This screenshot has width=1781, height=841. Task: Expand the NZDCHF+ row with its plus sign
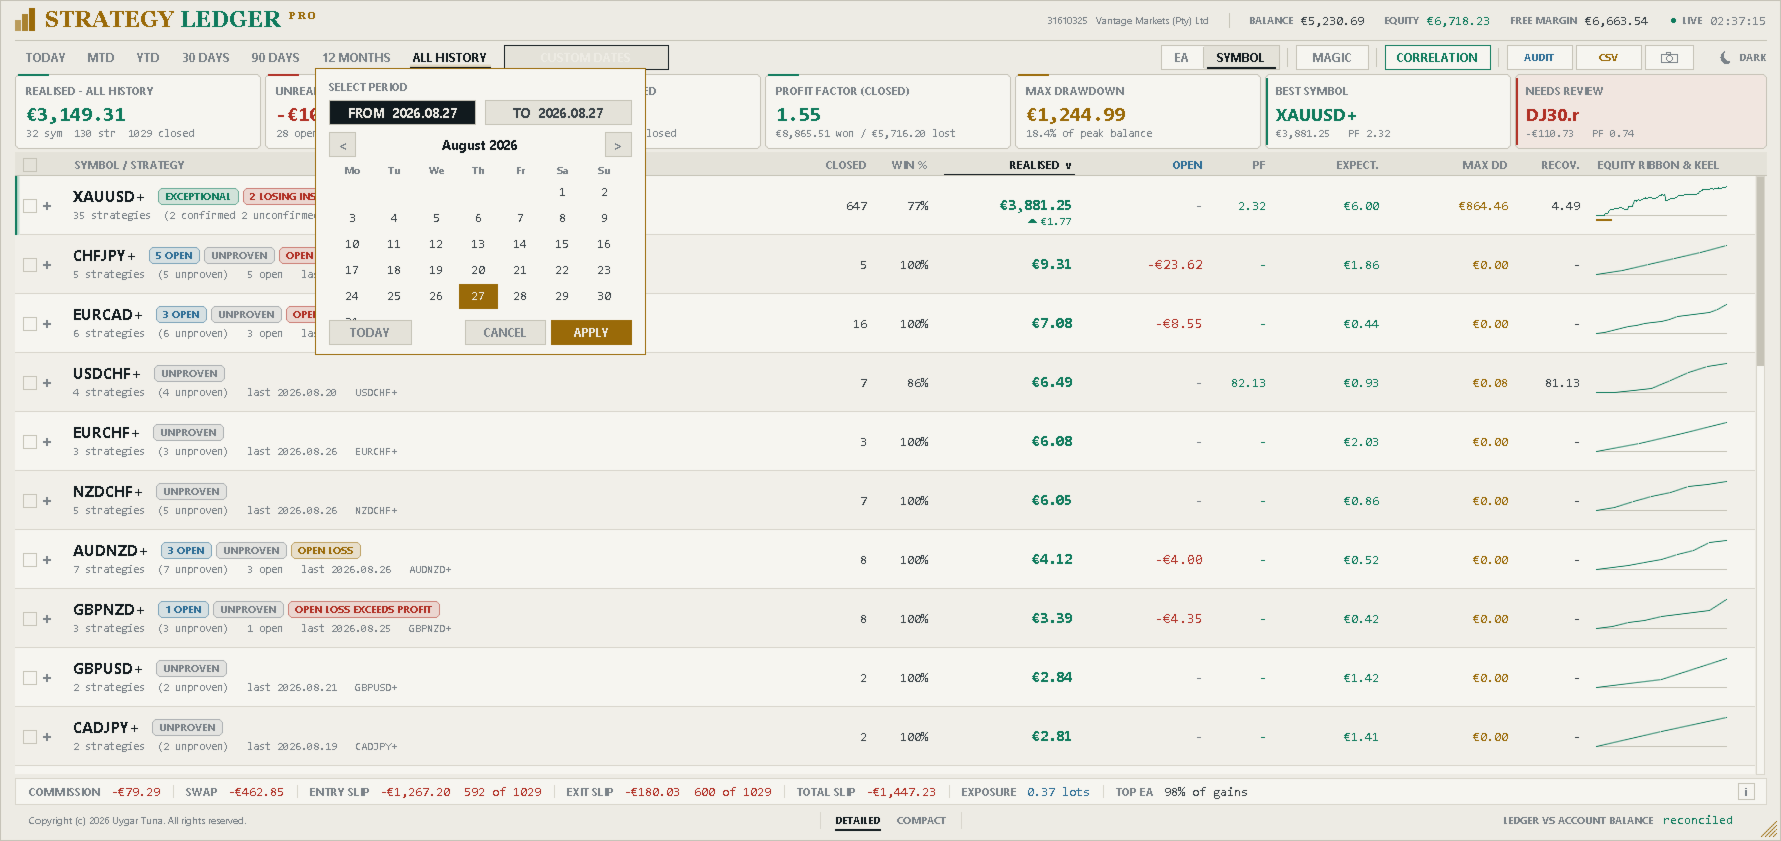pos(47,501)
